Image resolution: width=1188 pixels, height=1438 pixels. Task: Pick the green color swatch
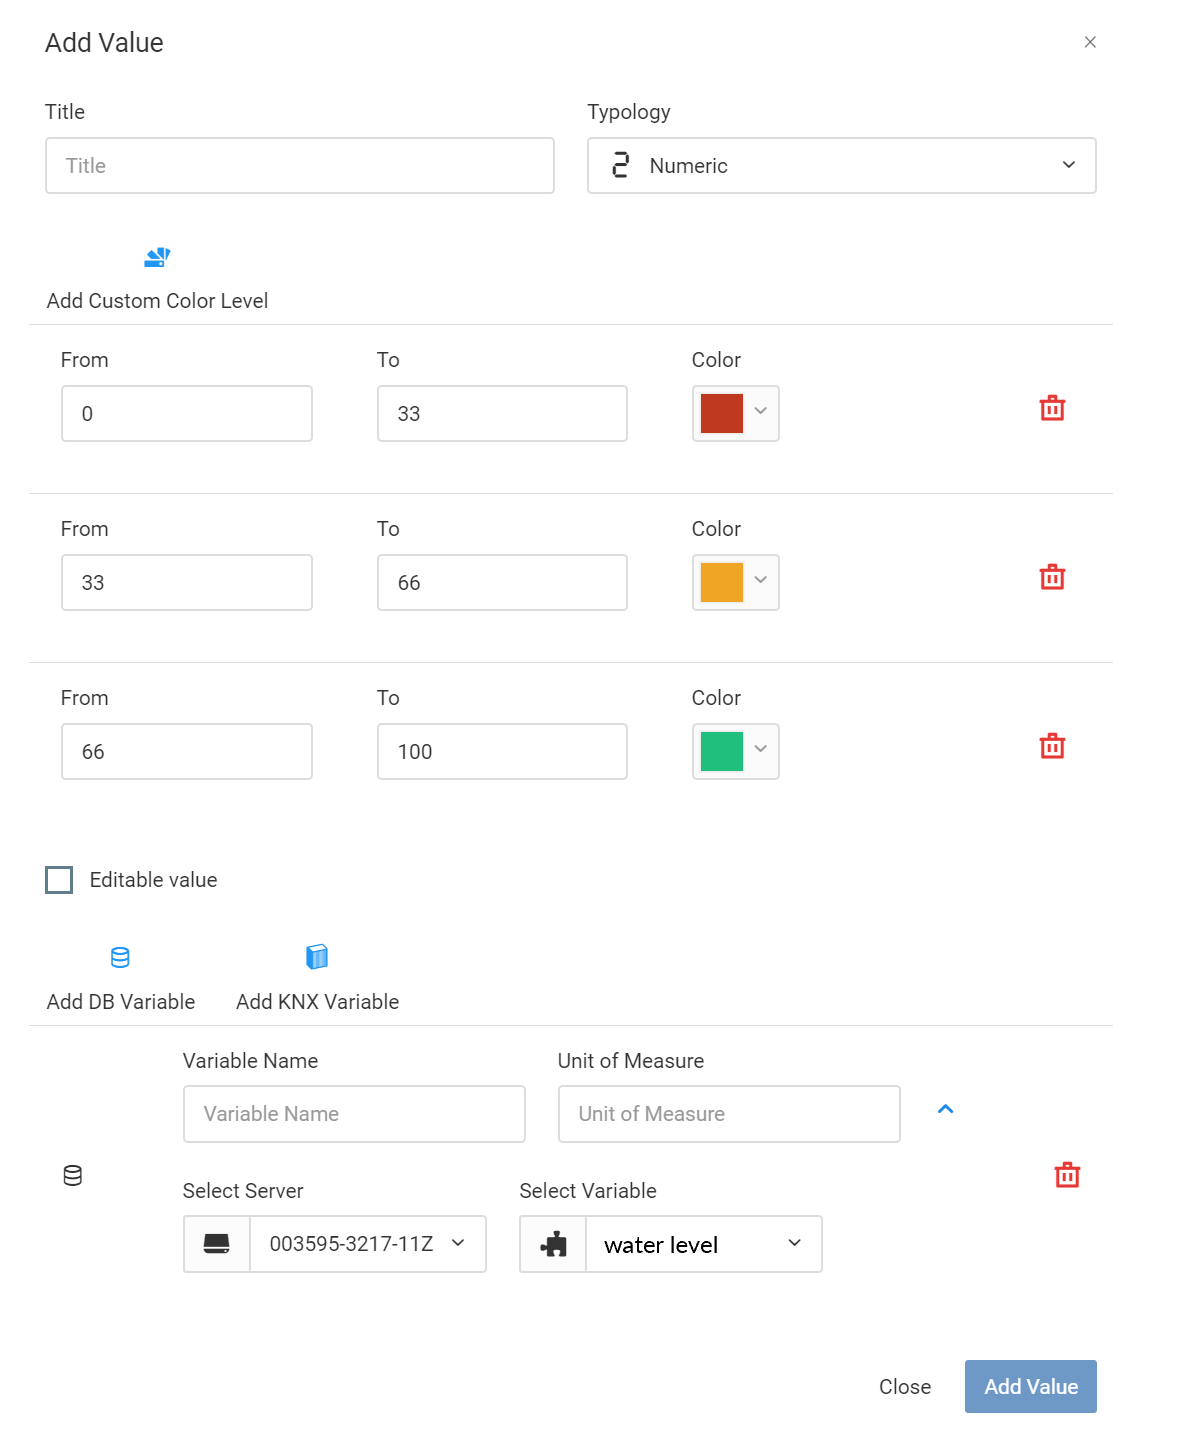(722, 751)
